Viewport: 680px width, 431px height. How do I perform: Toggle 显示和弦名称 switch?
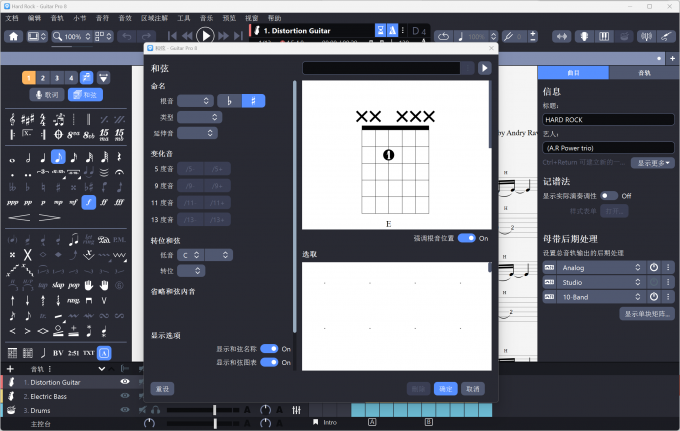269,348
